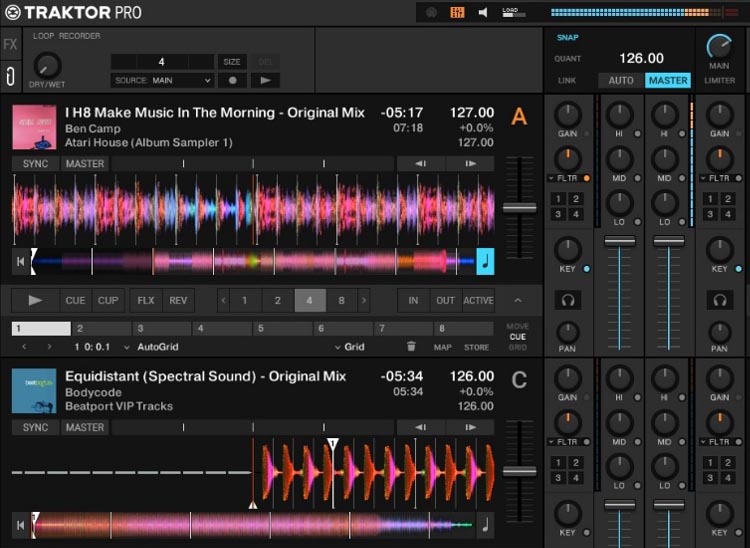Set loop IN point on Deck A
Screen dimensions: 750x548
413,300
